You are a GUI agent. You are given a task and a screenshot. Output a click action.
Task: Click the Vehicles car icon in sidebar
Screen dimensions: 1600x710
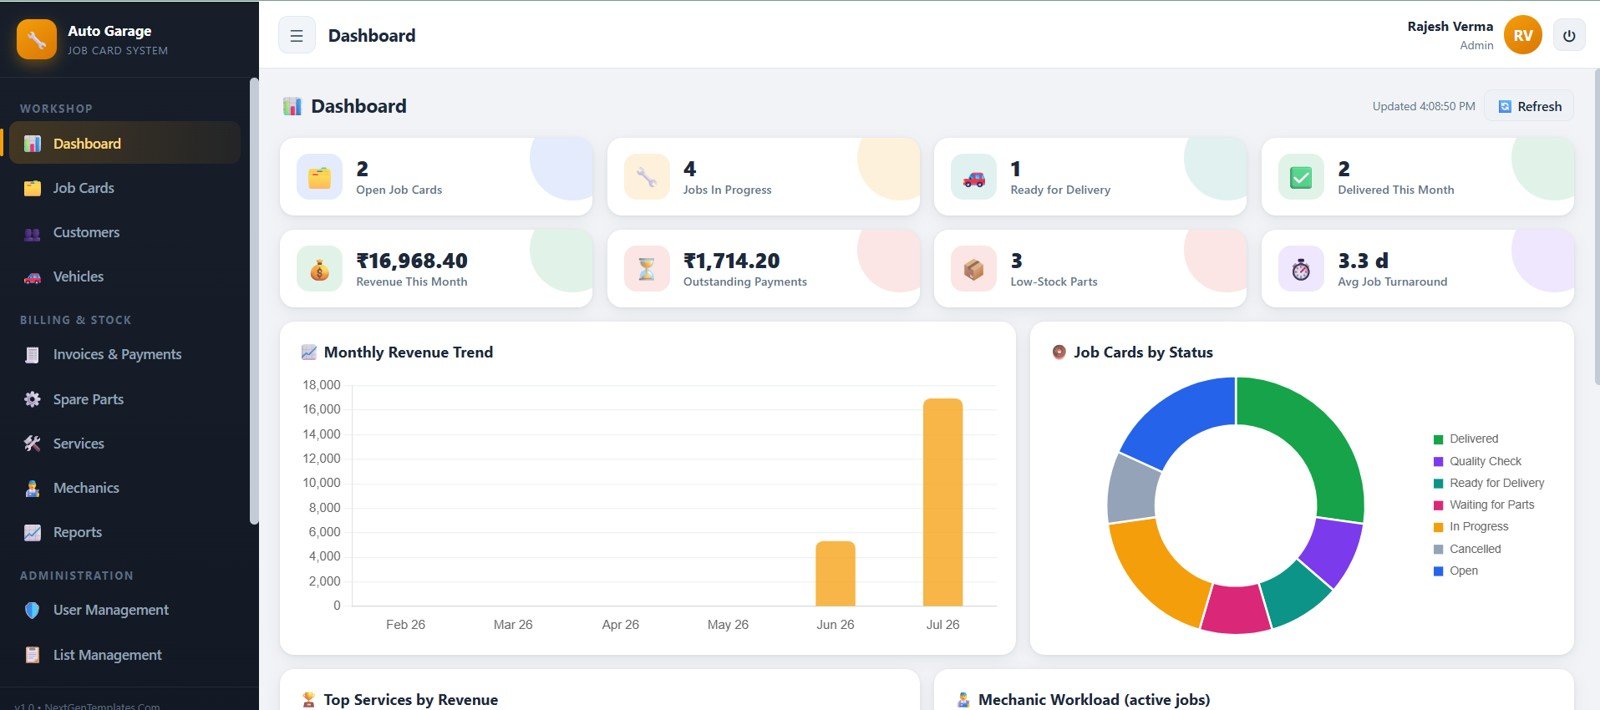click(32, 277)
